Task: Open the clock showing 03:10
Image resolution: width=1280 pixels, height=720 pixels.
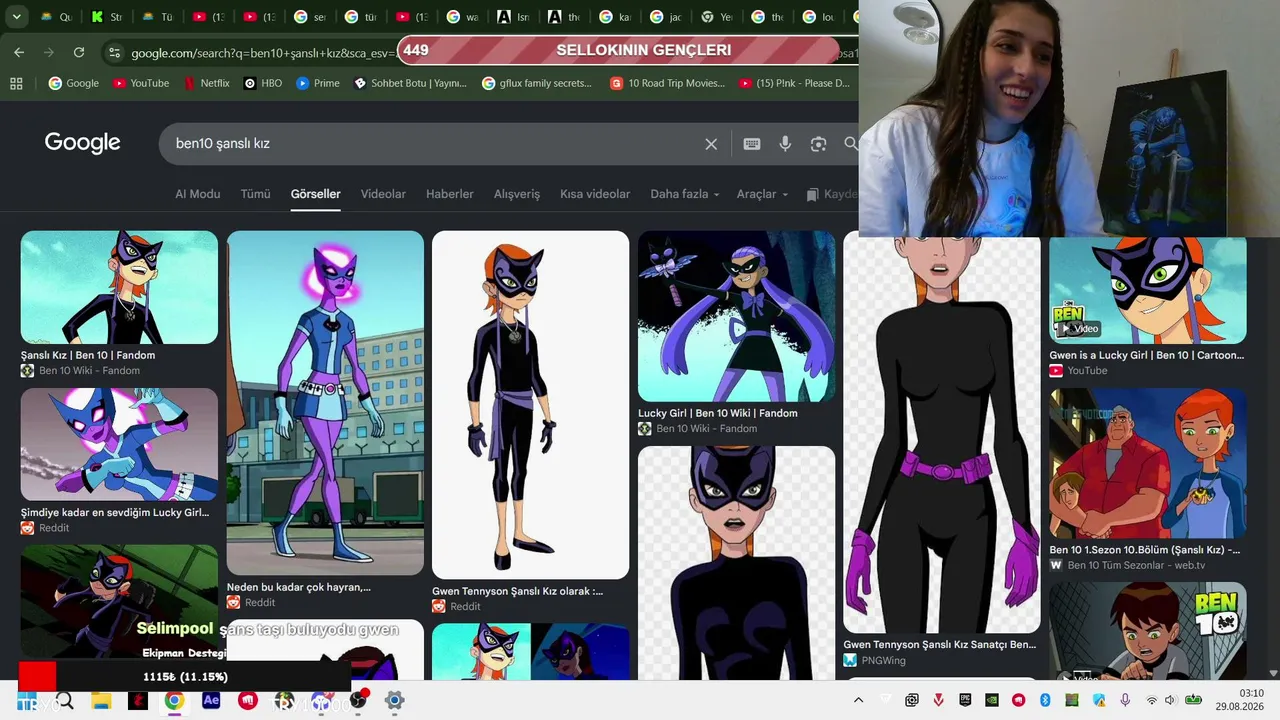Action: tap(1240, 700)
